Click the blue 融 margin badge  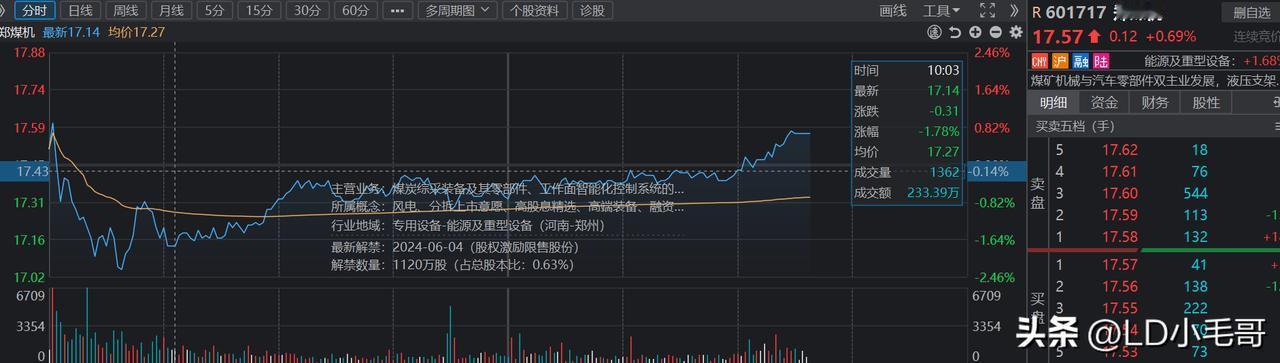coord(1080,61)
